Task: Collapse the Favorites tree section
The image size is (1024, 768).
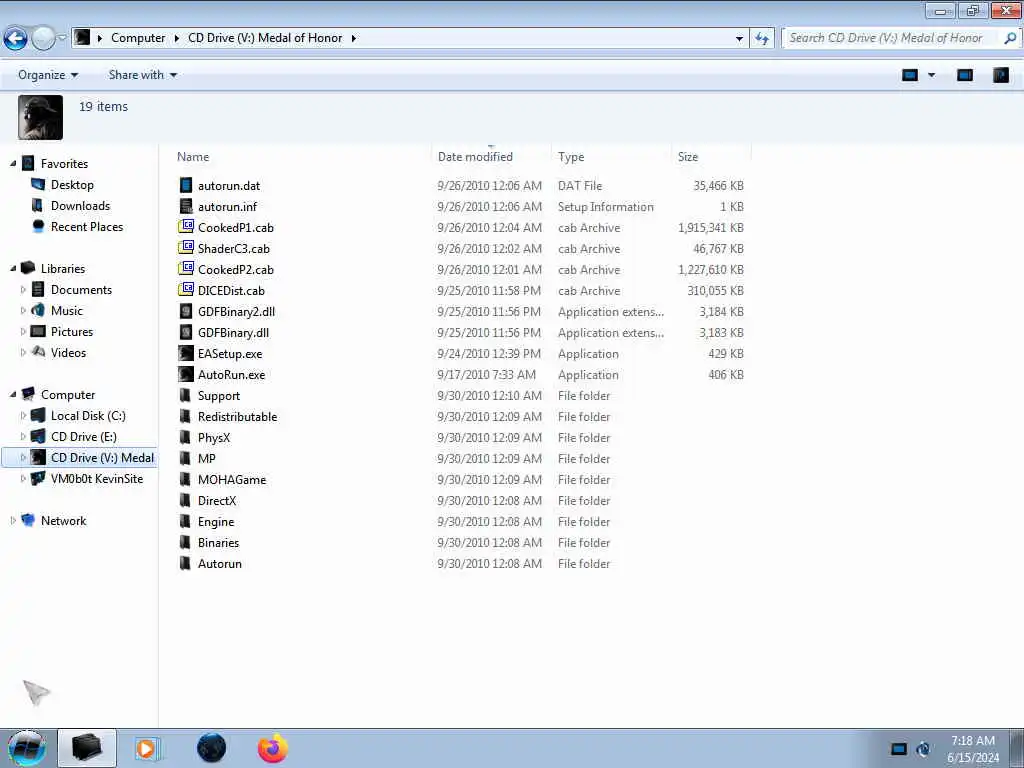Action: click(x=13, y=163)
